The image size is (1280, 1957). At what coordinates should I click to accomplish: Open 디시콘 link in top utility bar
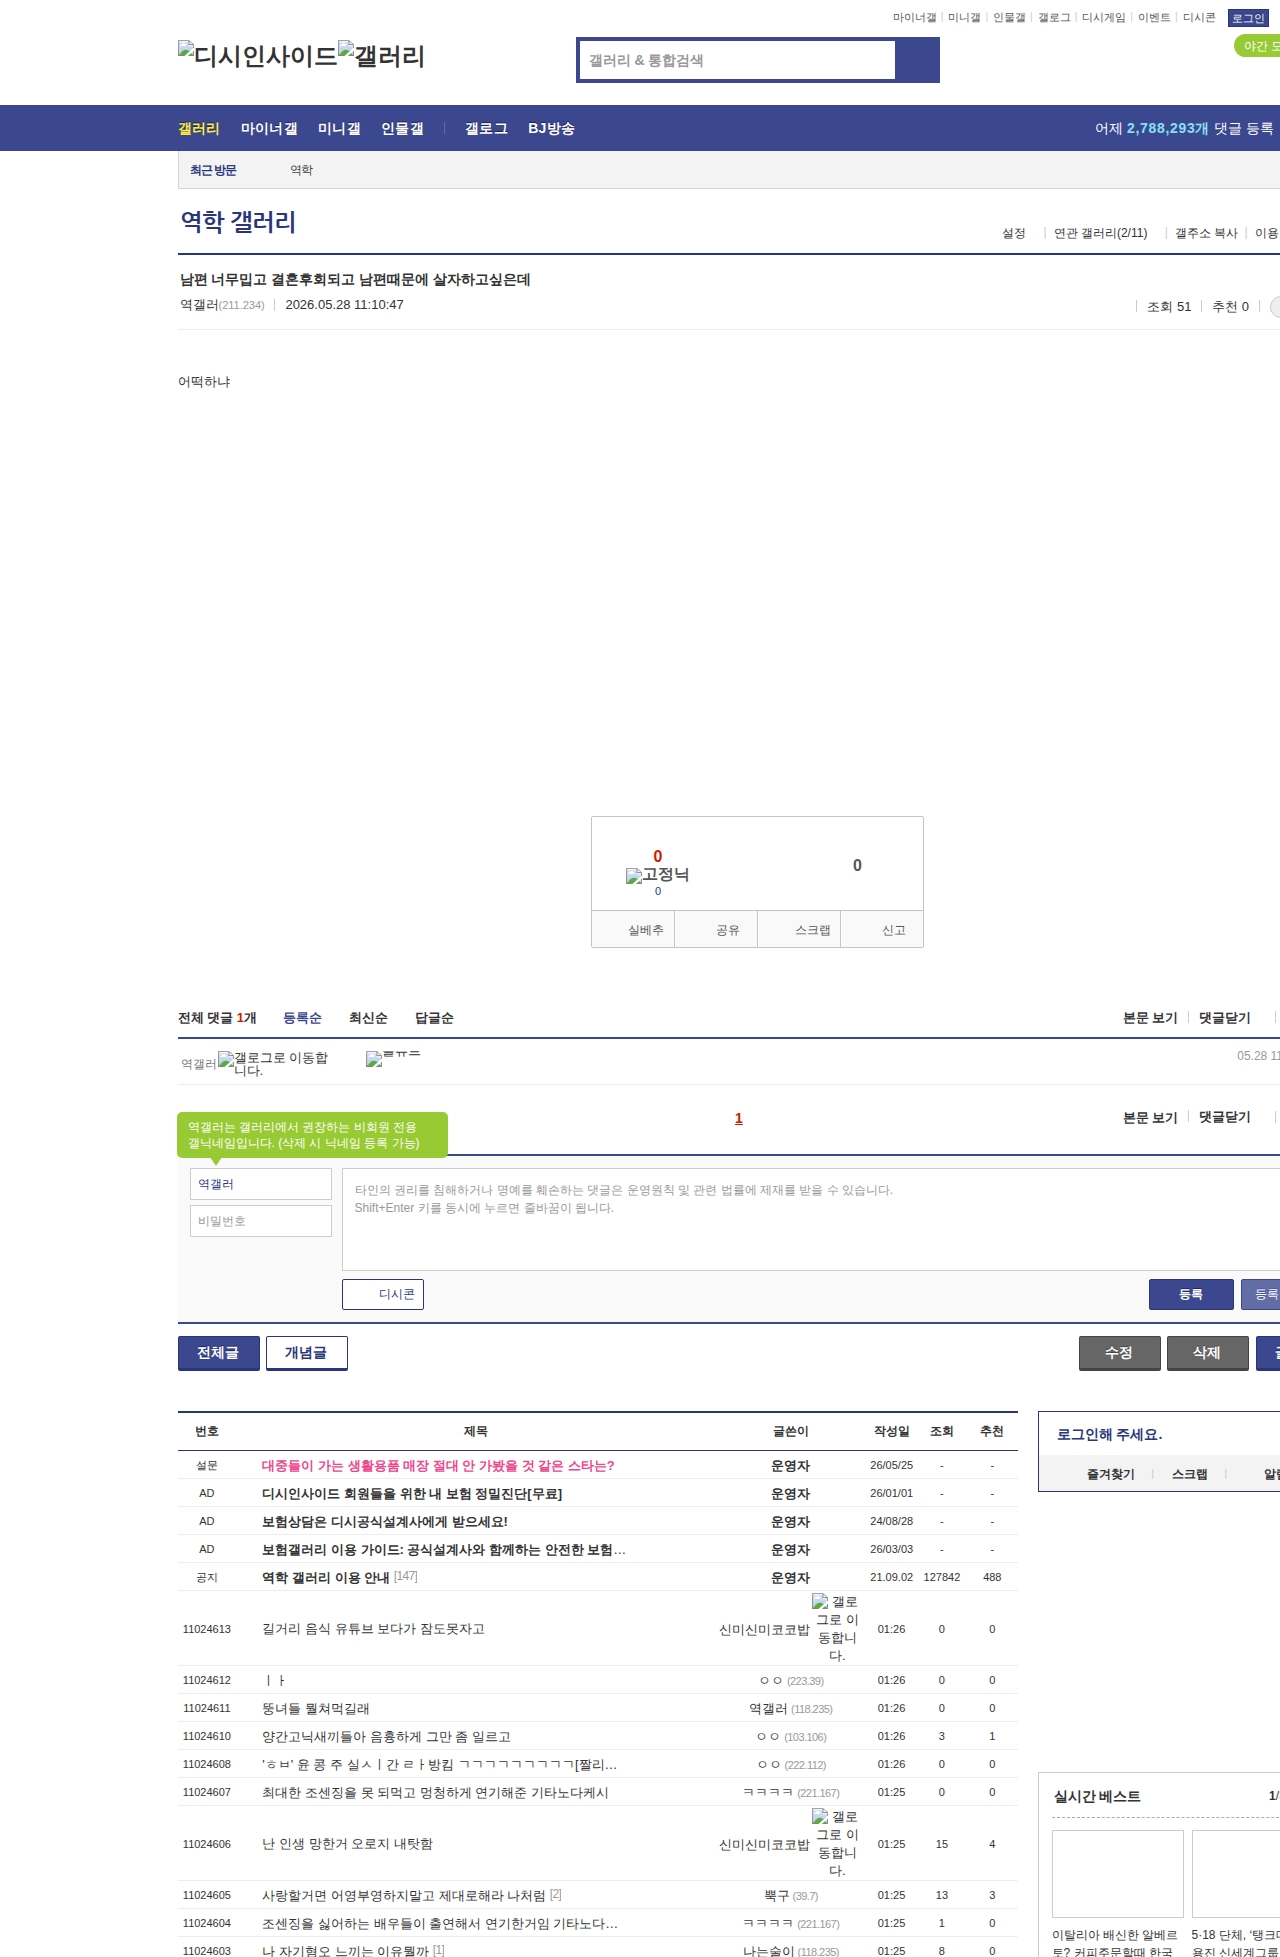pyautogui.click(x=1199, y=18)
